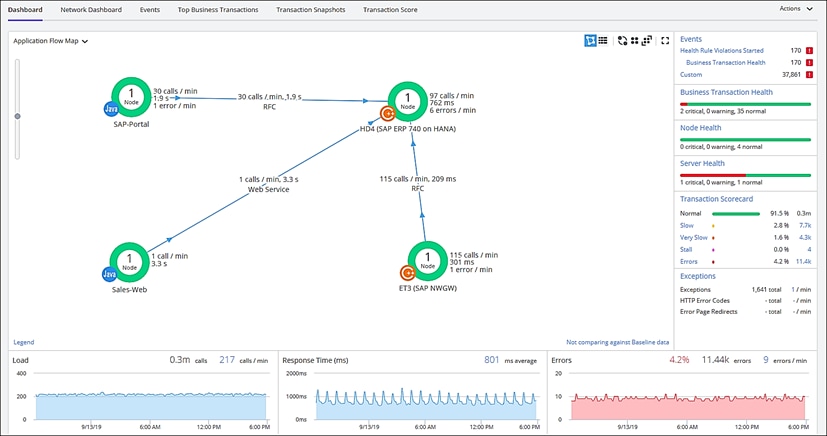Click red alert icon beside Custom events
The image size is (827, 436).
(x=810, y=75)
